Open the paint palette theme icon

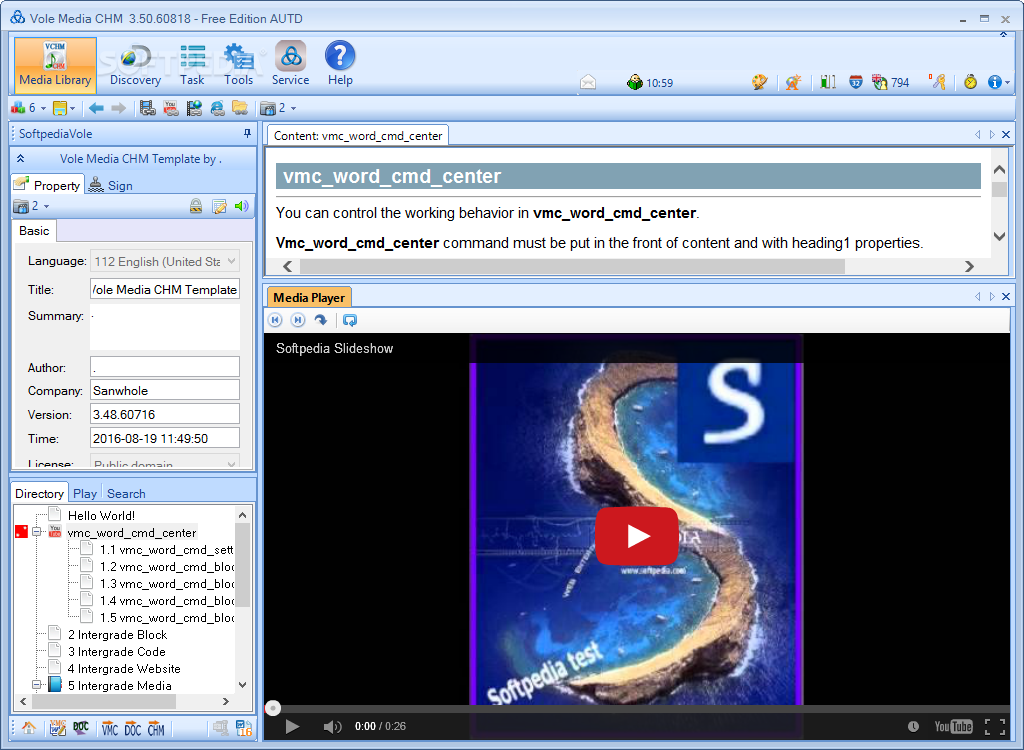click(759, 82)
